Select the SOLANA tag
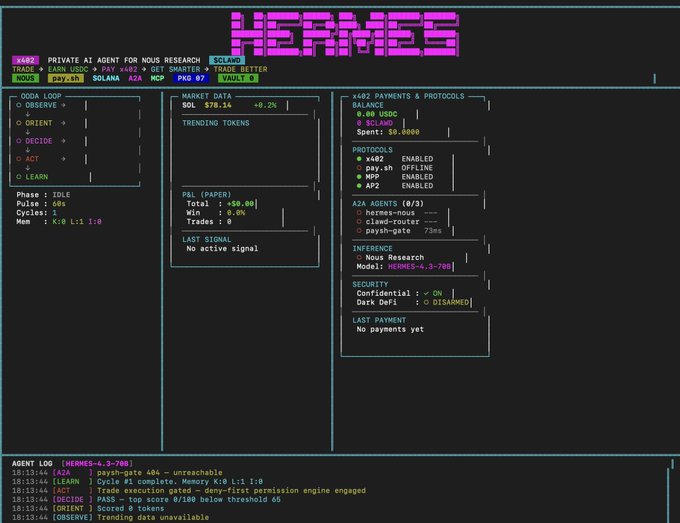The height and width of the screenshot is (523, 680). [106, 78]
